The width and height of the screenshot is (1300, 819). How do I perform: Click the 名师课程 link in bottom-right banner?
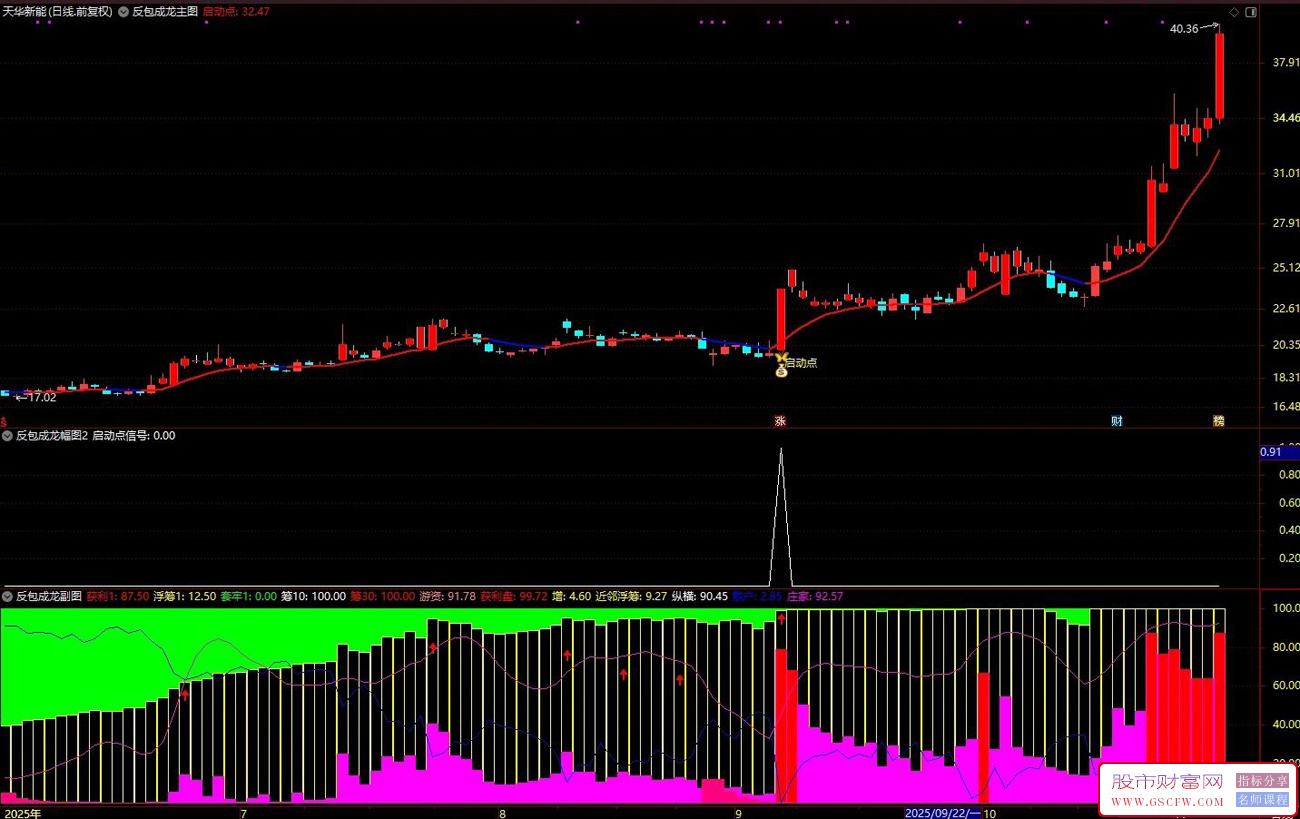pos(1263,800)
